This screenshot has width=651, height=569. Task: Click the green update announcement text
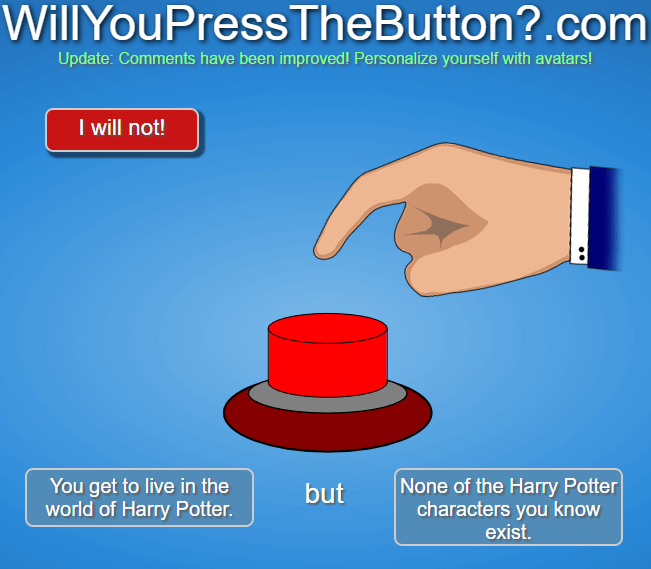pyautogui.click(x=325, y=59)
